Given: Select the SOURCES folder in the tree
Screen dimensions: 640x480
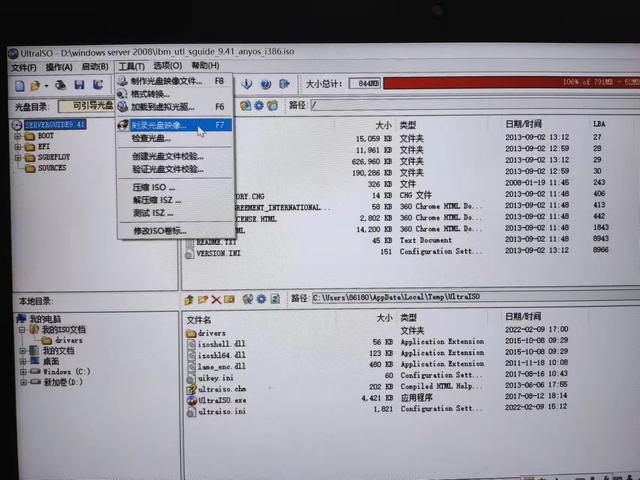Looking at the screenshot, I should (x=52, y=168).
